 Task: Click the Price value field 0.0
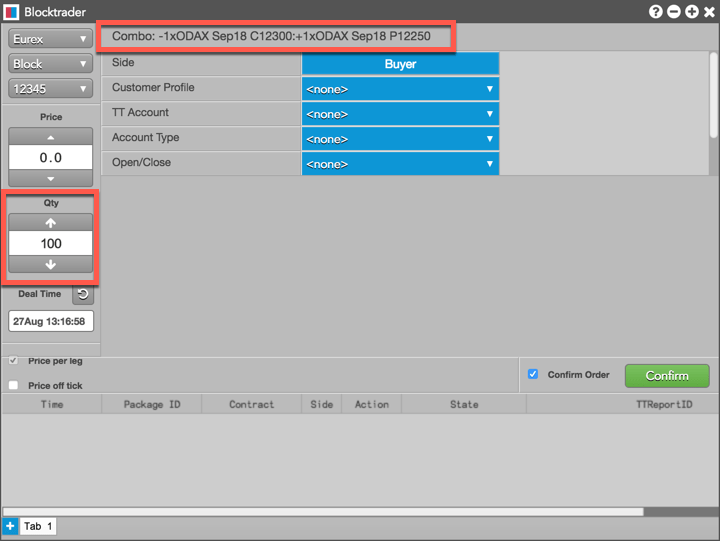51,158
